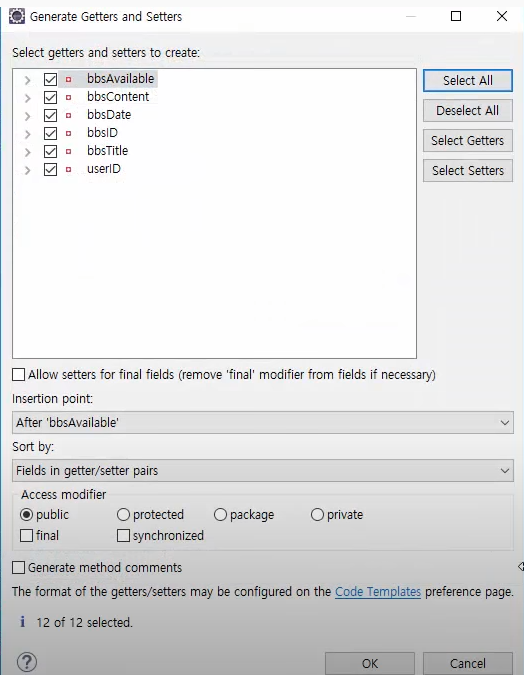Uncheck the bbsAvailable checkbox
The width and height of the screenshot is (524, 675).
pos(50,80)
